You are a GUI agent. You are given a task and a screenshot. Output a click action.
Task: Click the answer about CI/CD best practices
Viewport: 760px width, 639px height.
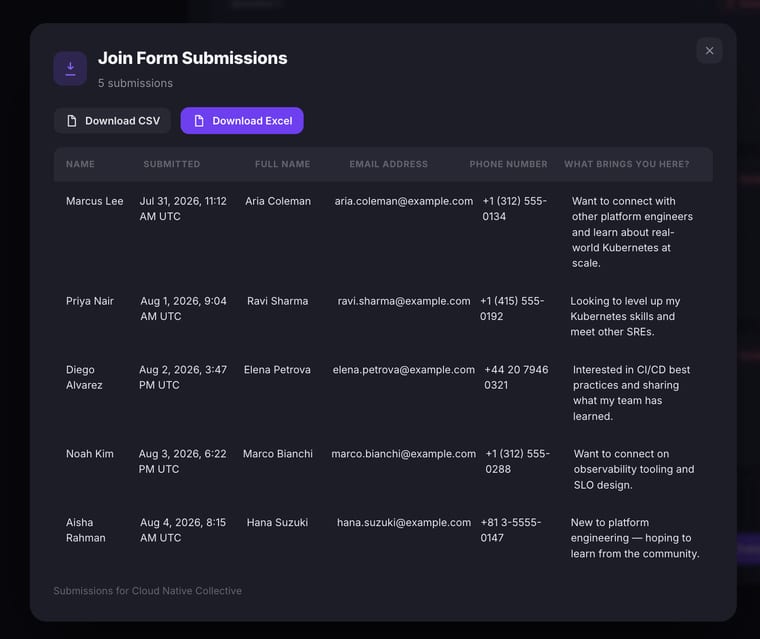(x=631, y=393)
